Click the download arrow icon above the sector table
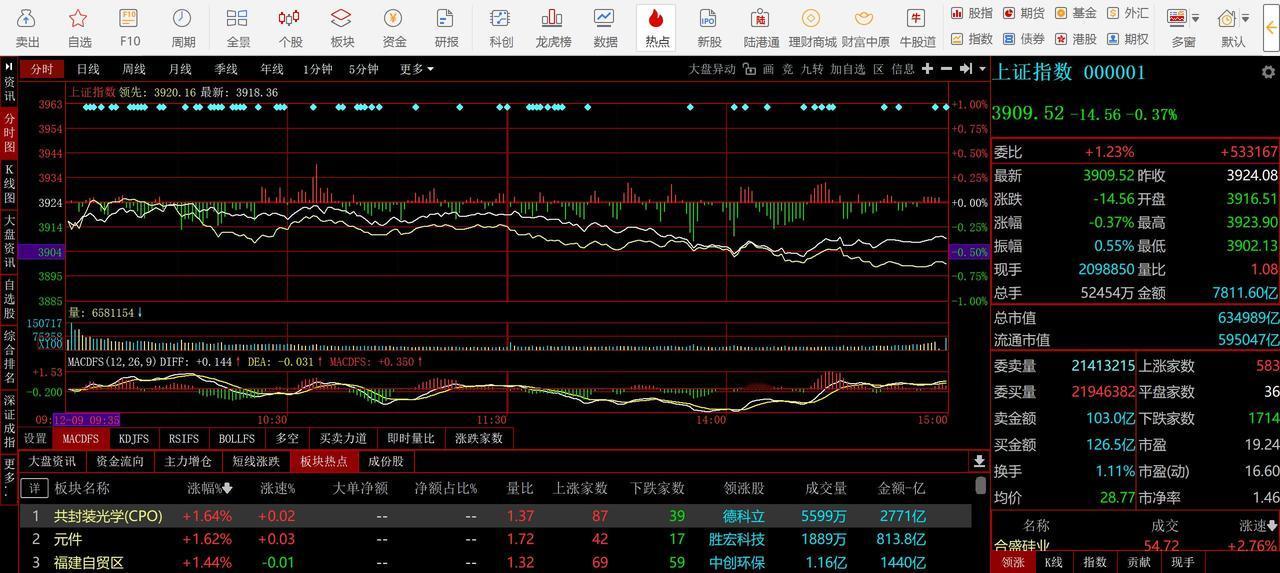 978,461
